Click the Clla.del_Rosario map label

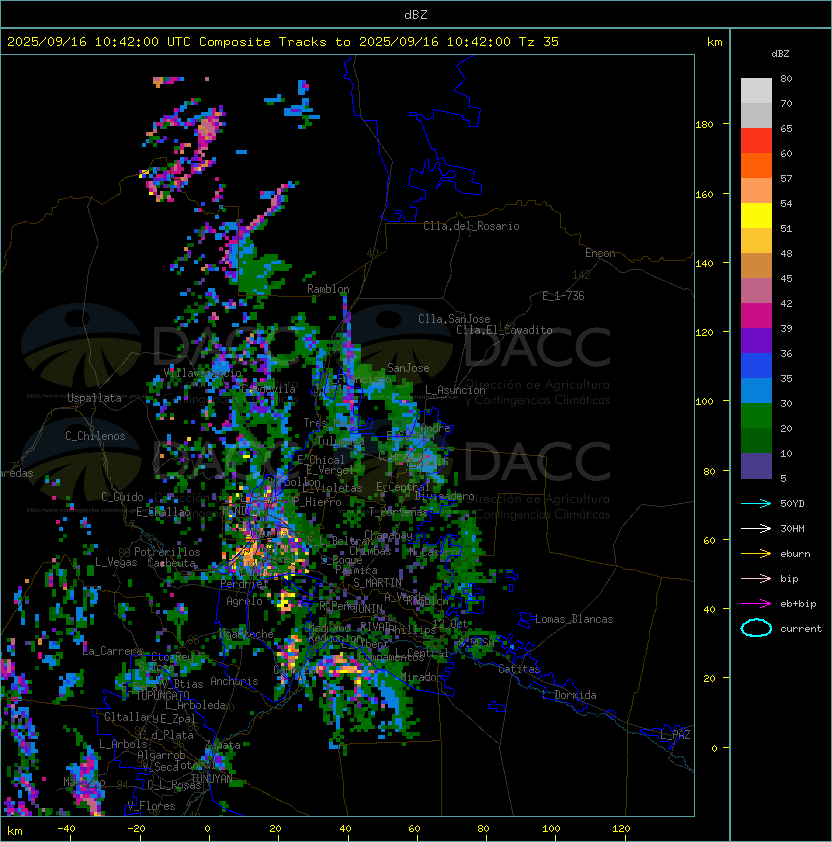click(x=471, y=226)
